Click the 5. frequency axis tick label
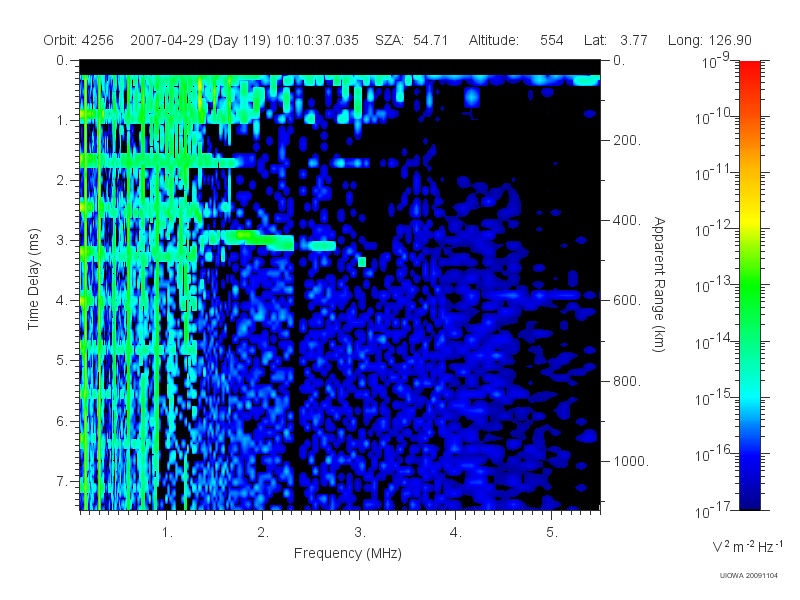 point(552,533)
